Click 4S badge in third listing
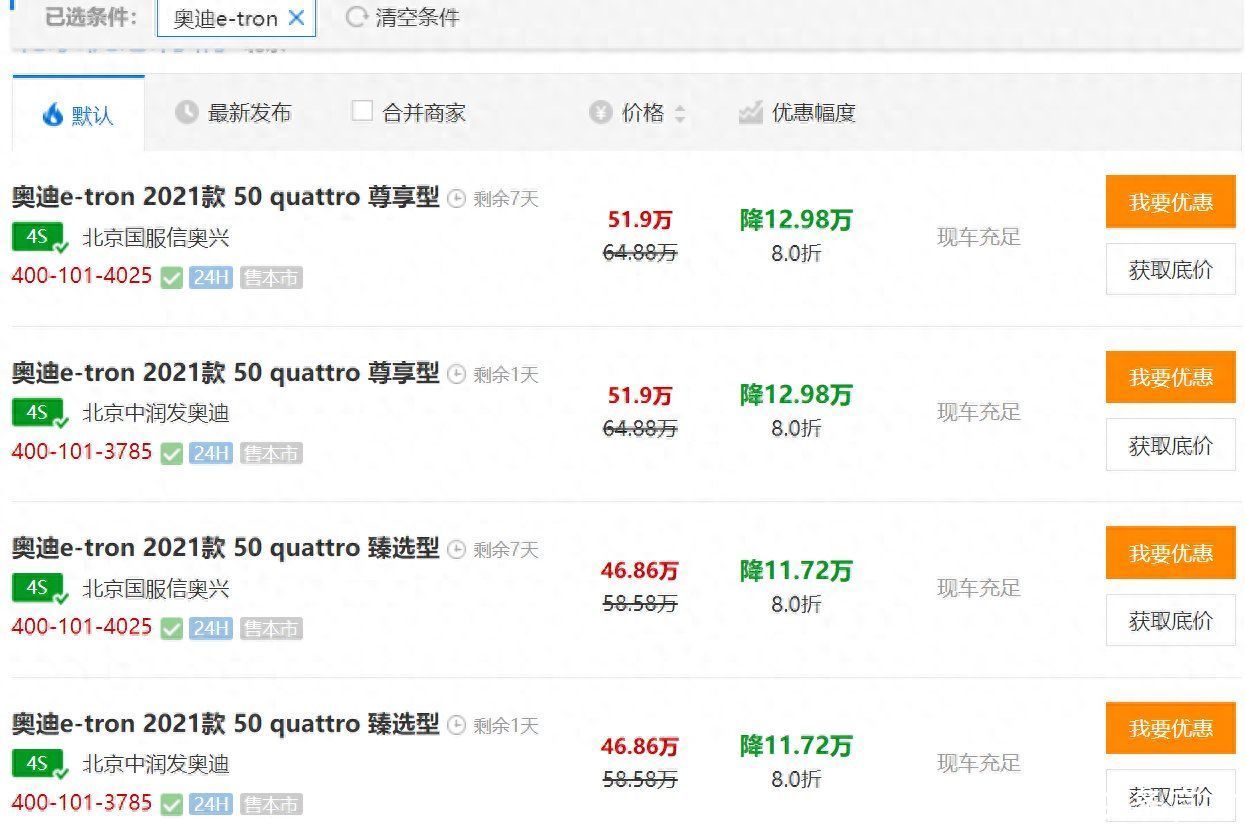The width and height of the screenshot is (1245, 828). [x=40, y=589]
